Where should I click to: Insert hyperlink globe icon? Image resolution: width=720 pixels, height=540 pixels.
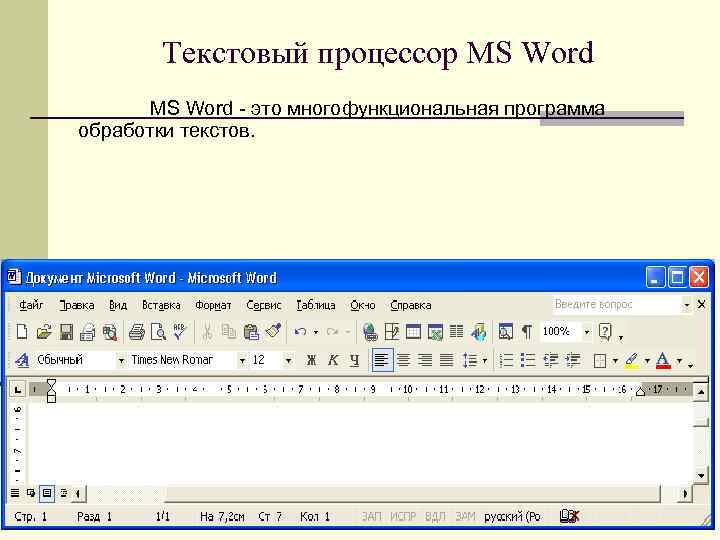[370, 332]
